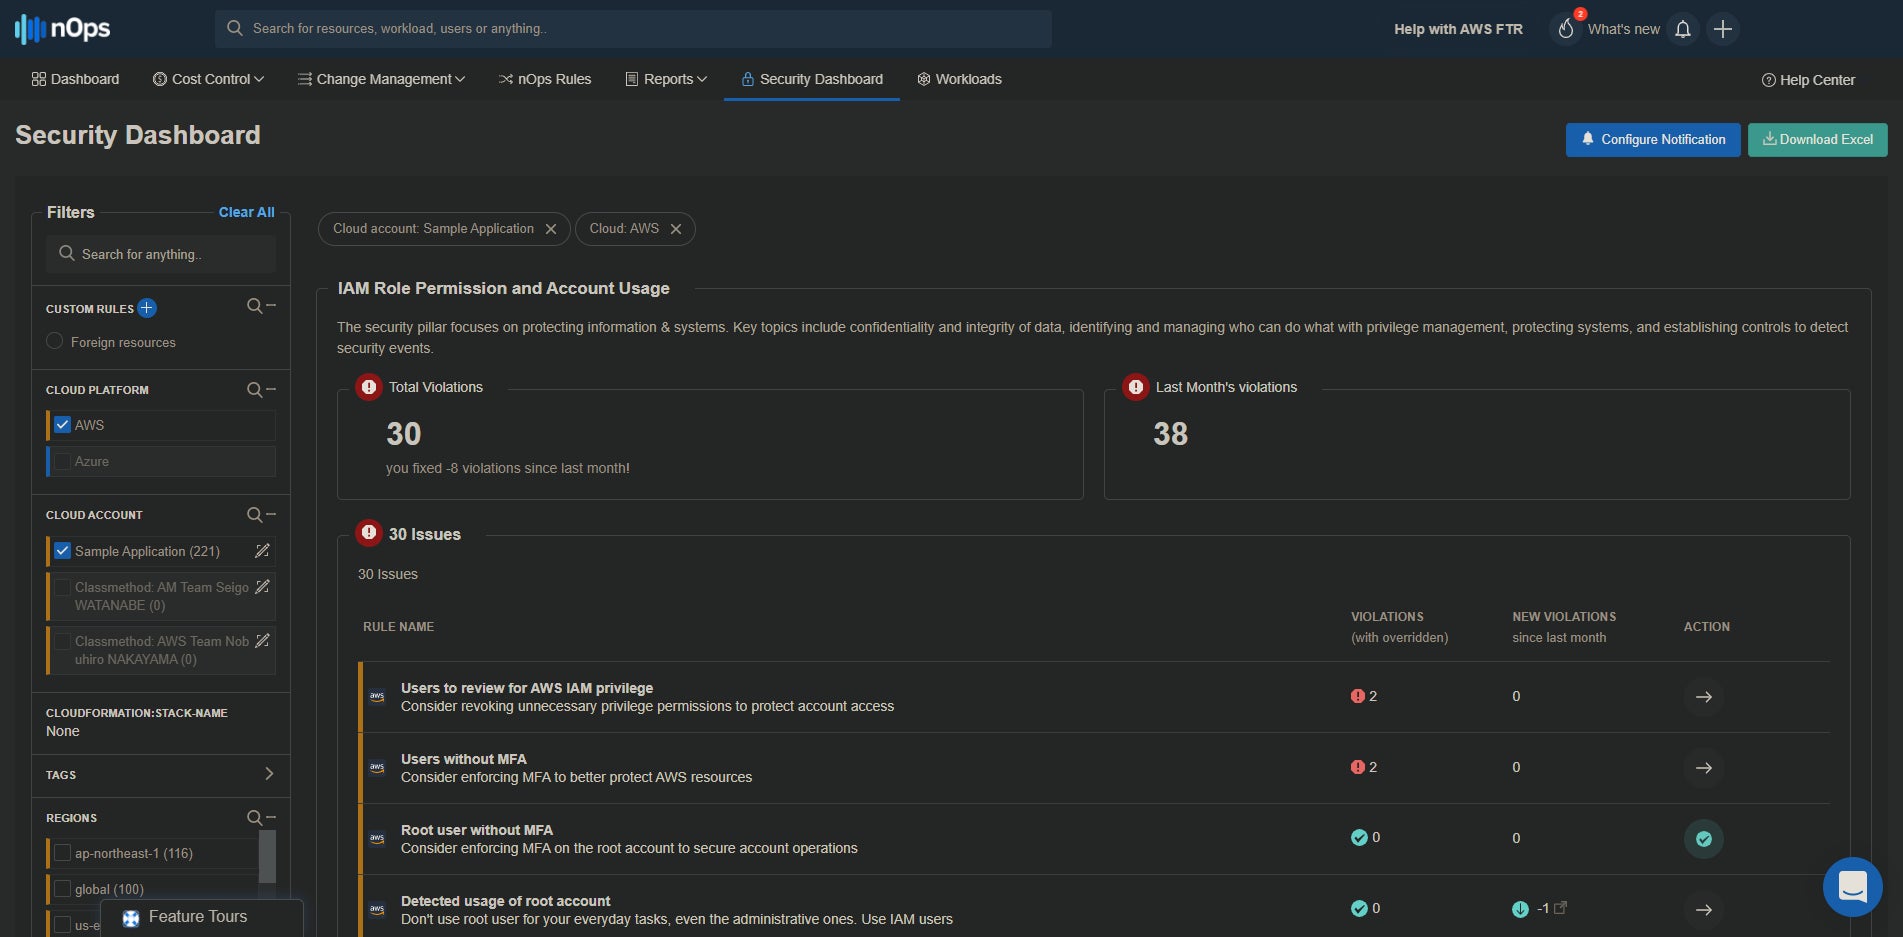Expand the Tags filter section
The height and width of the screenshot is (937, 1903).
[x=268, y=774]
